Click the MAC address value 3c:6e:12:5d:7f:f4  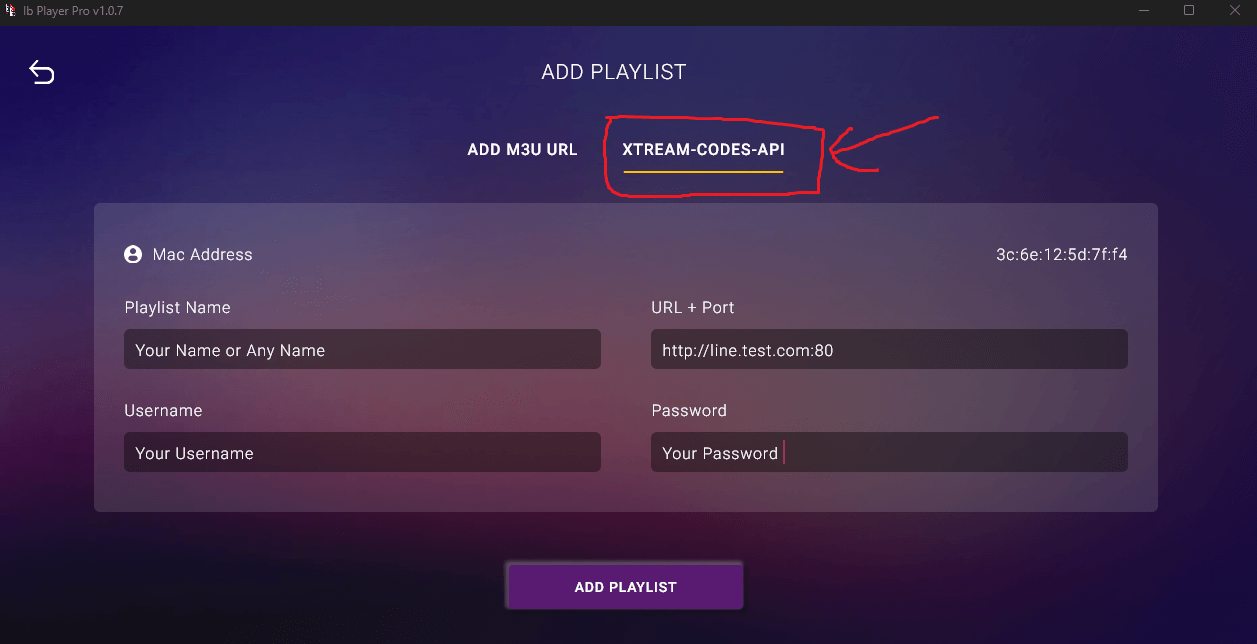click(x=1061, y=255)
